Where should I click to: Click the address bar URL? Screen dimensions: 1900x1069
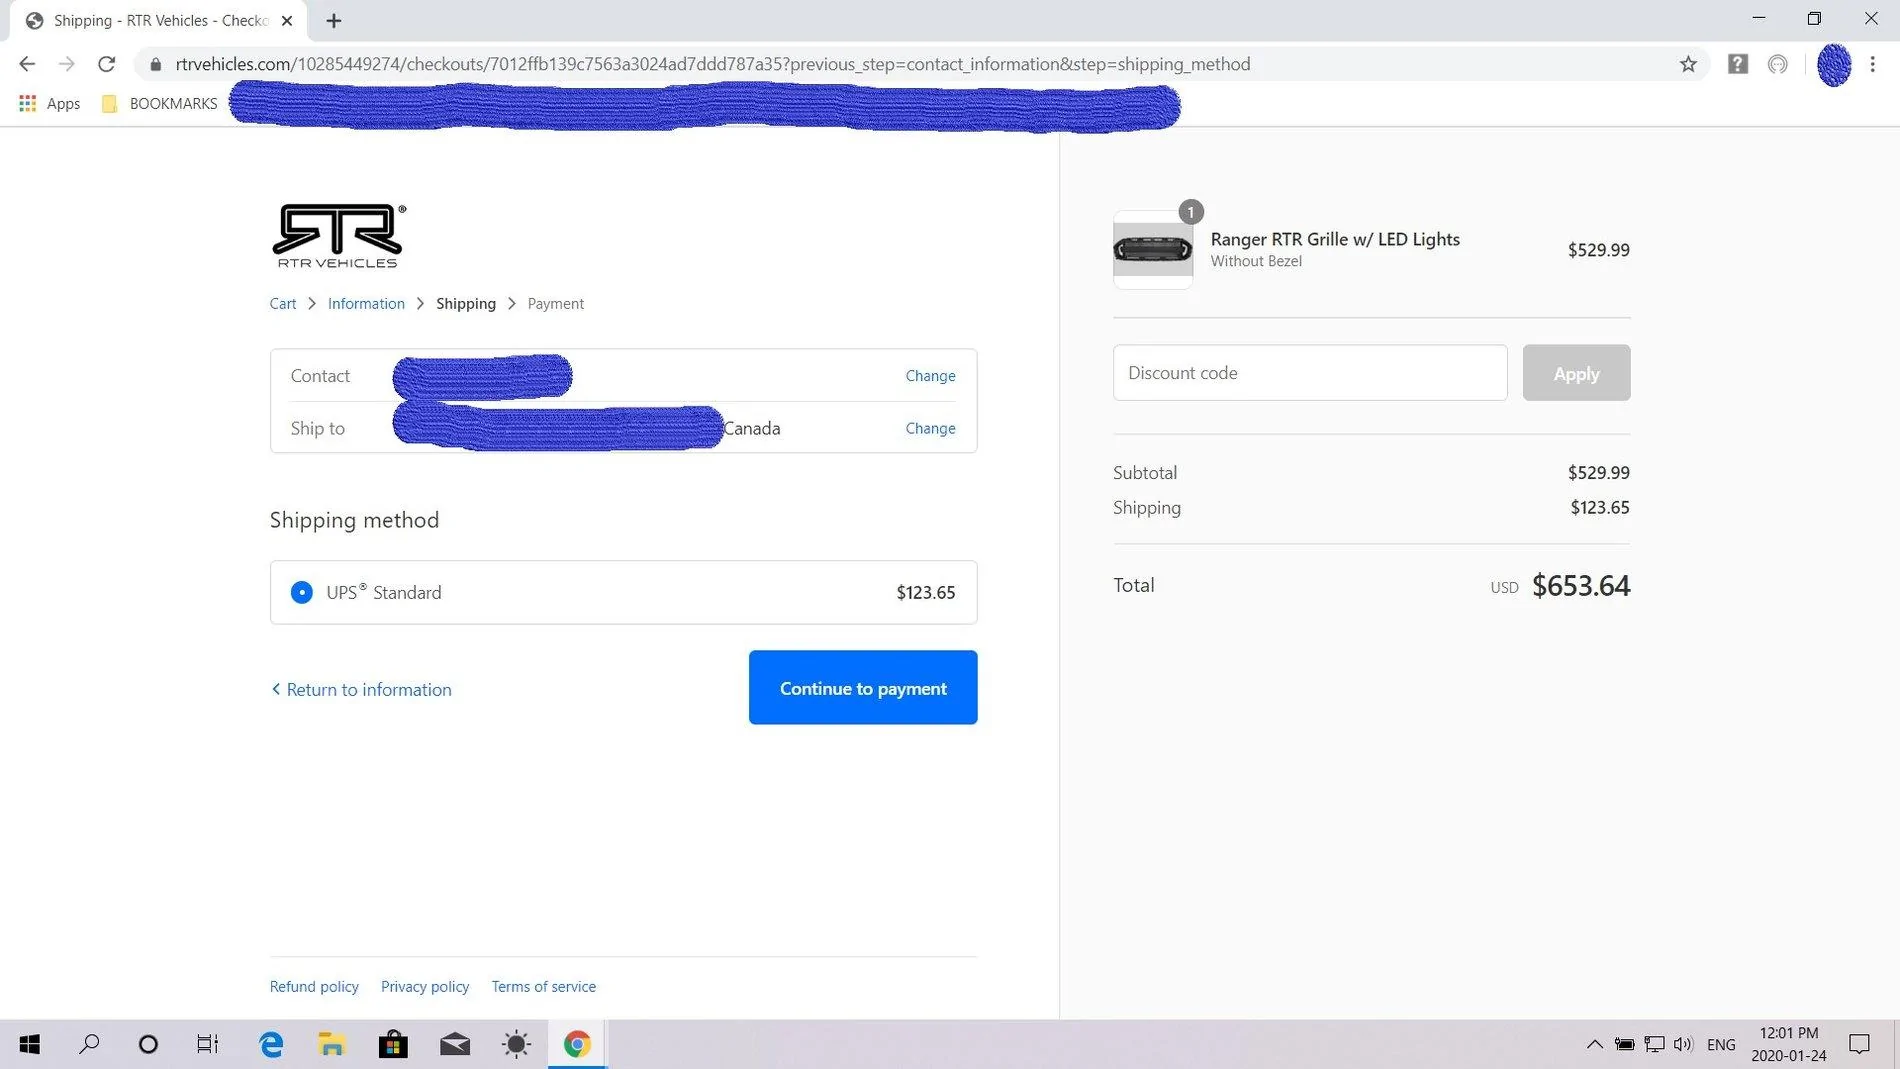tap(713, 64)
